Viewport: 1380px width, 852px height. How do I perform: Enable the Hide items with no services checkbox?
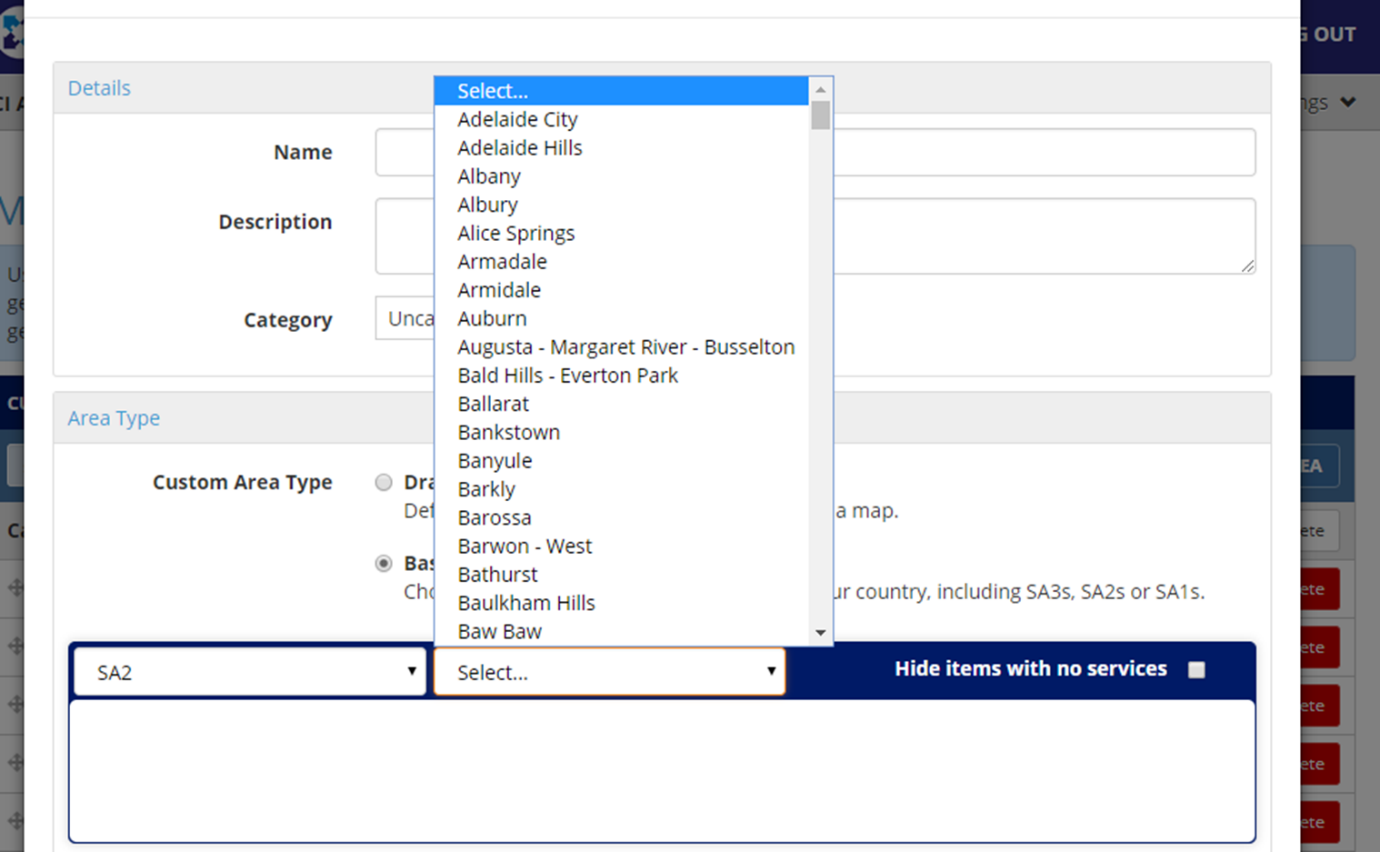1196,669
